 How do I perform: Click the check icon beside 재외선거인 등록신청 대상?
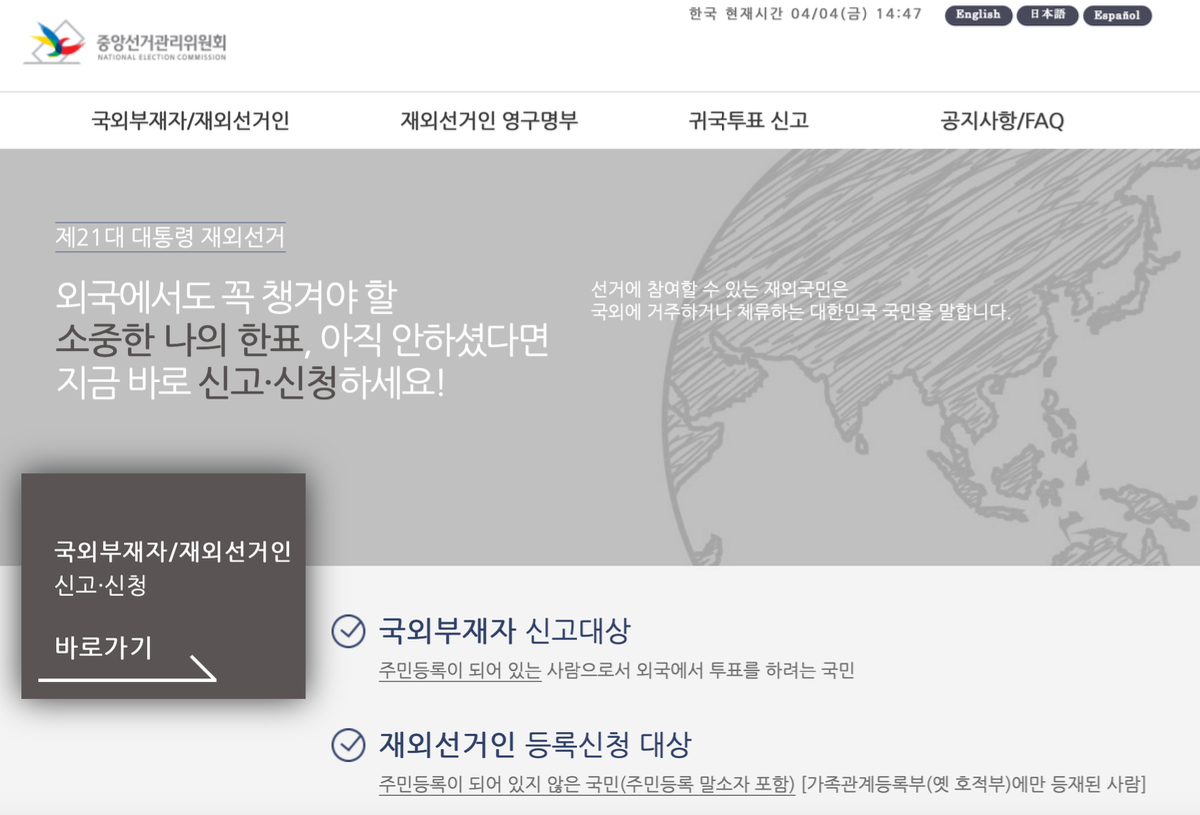pos(348,745)
